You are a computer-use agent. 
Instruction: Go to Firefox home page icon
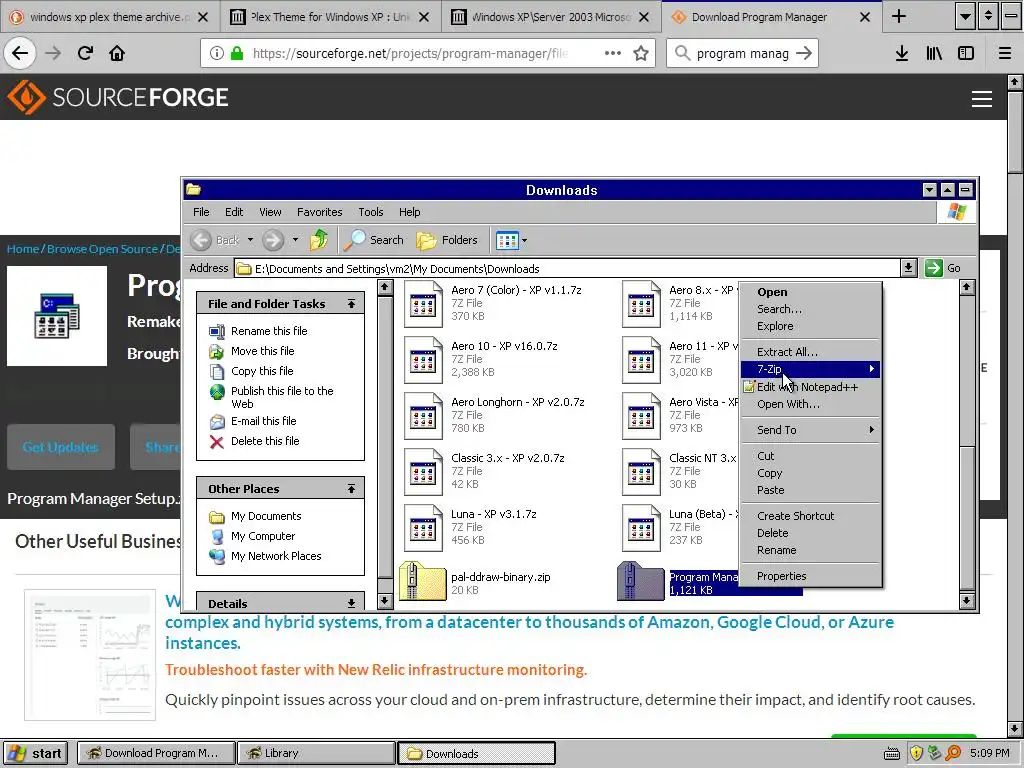click(x=117, y=53)
